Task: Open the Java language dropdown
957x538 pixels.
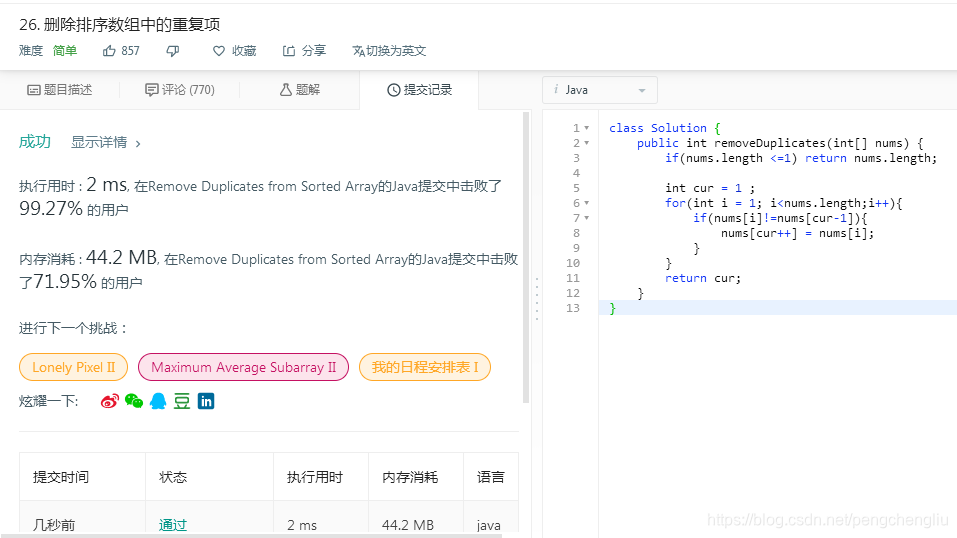Action: [x=599, y=90]
